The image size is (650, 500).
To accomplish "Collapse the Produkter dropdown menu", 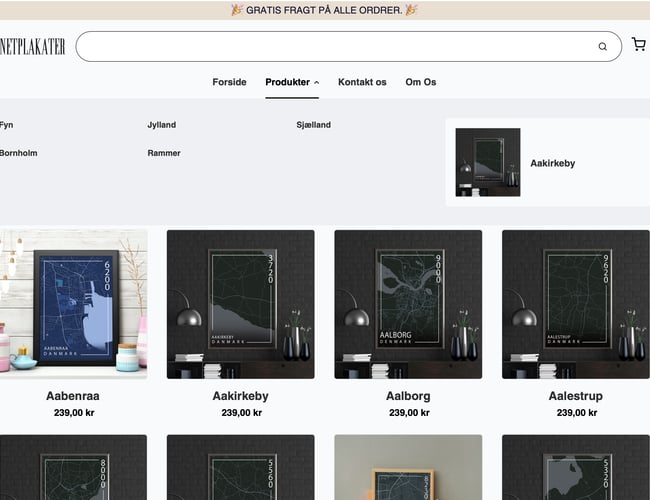I will pos(292,82).
